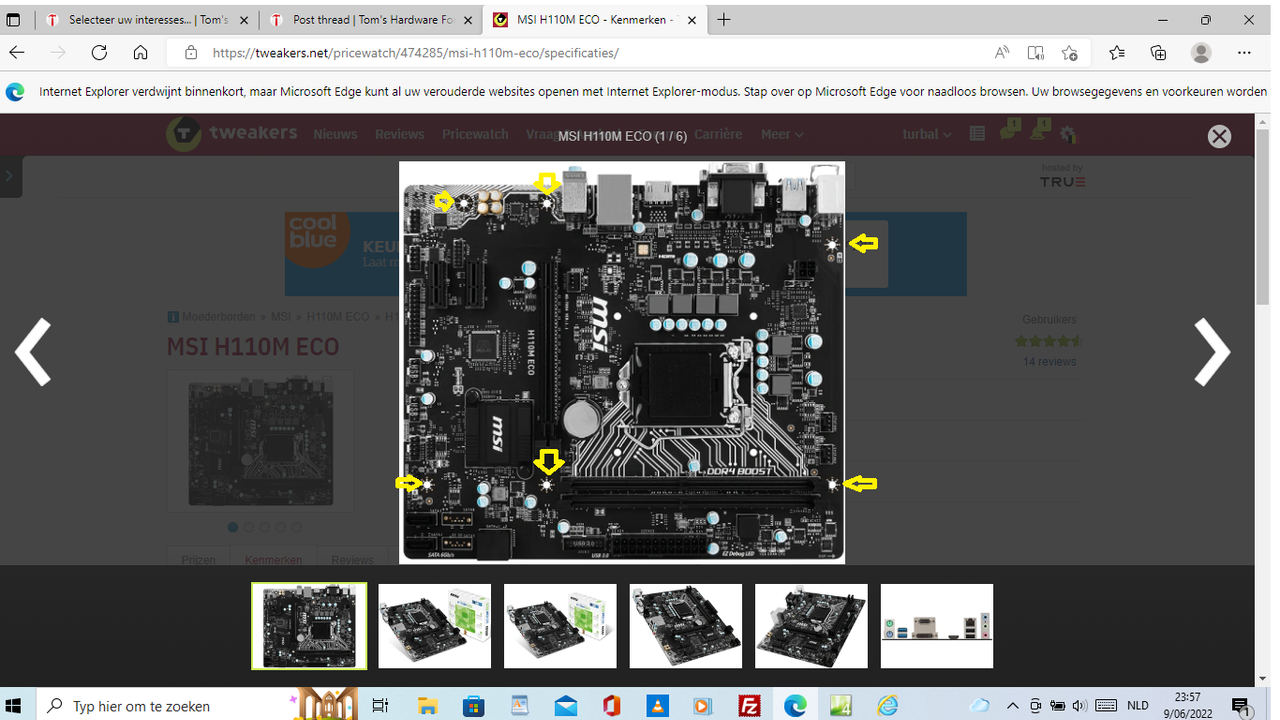Open the Favorites list

1117,53
